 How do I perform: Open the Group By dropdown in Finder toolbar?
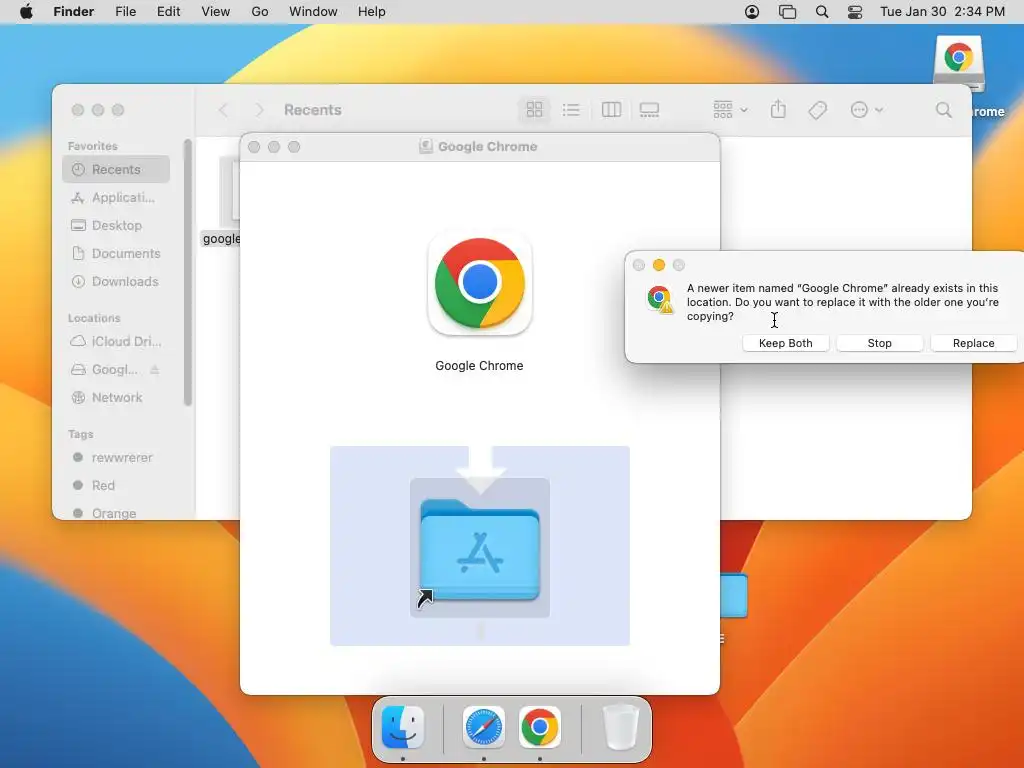[730, 110]
